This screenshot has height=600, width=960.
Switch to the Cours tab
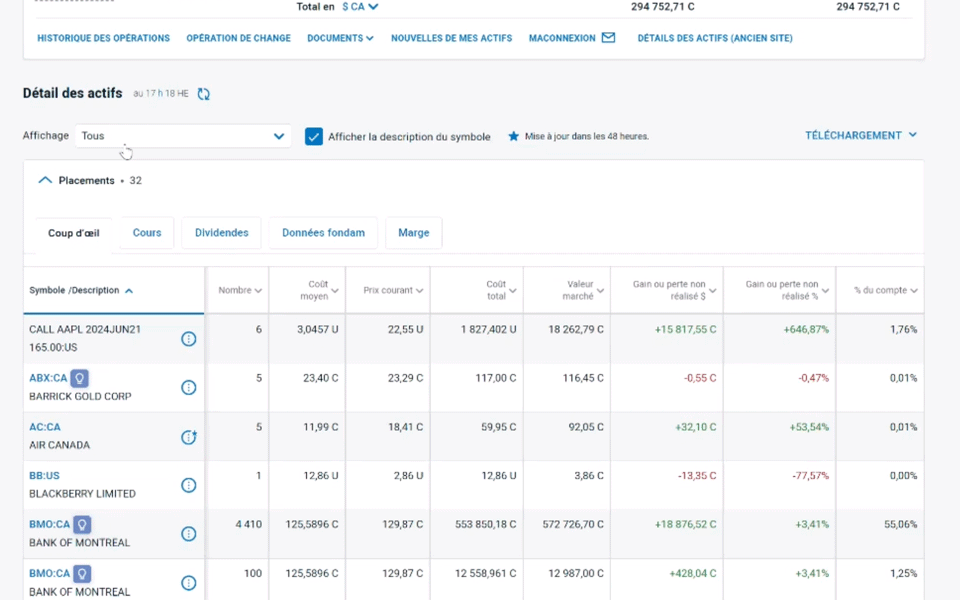(x=147, y=233)
